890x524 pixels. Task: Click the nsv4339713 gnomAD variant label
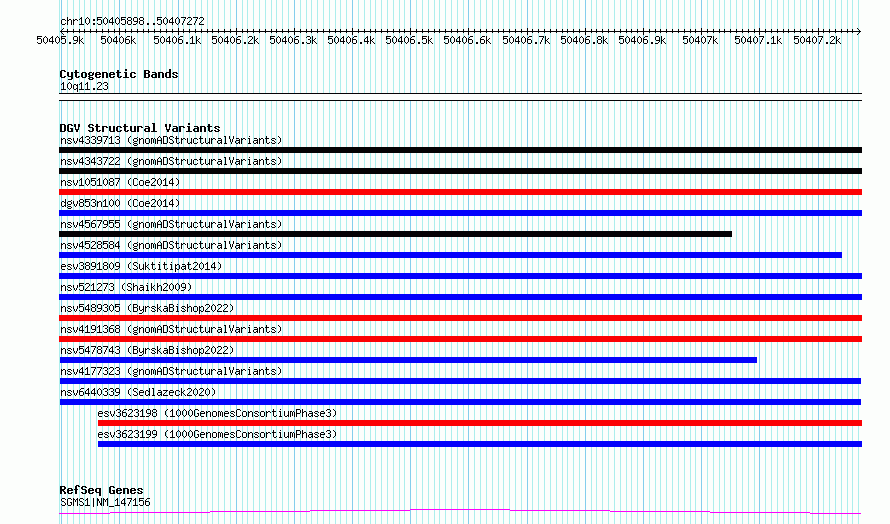(171, 140)
